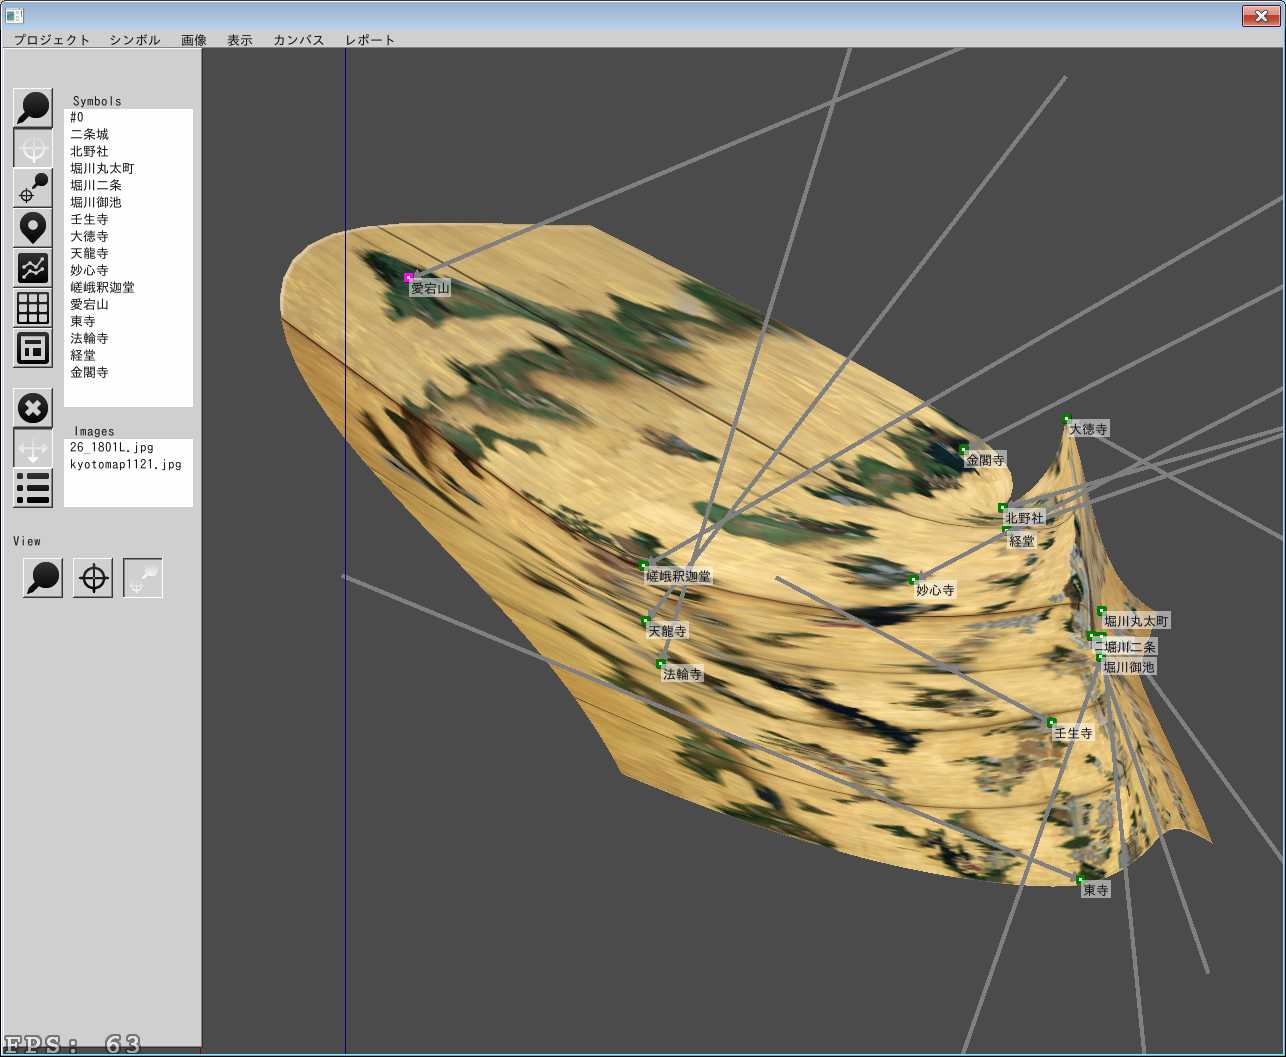This screenshot has width=1286, height=1057.
Task: Select 愛宕山 in the Symbols list
Action: pyautogui.click(x=128, y=304)
